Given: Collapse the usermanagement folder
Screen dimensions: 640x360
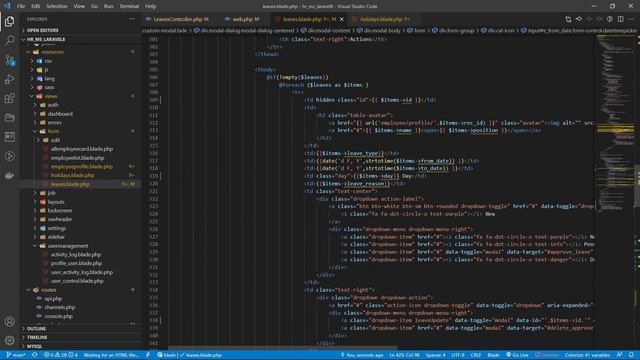Looking at the screenshot, I should click(x=80, y=246).
